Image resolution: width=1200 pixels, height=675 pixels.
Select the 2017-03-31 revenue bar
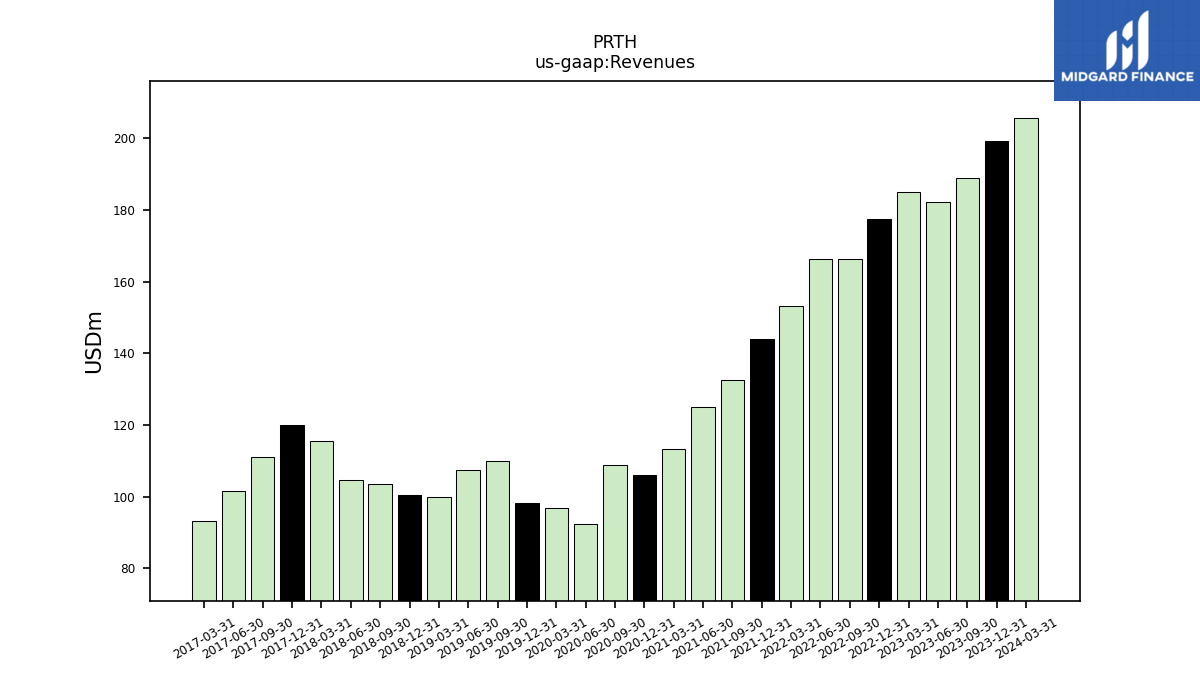[x=204, y=561]
